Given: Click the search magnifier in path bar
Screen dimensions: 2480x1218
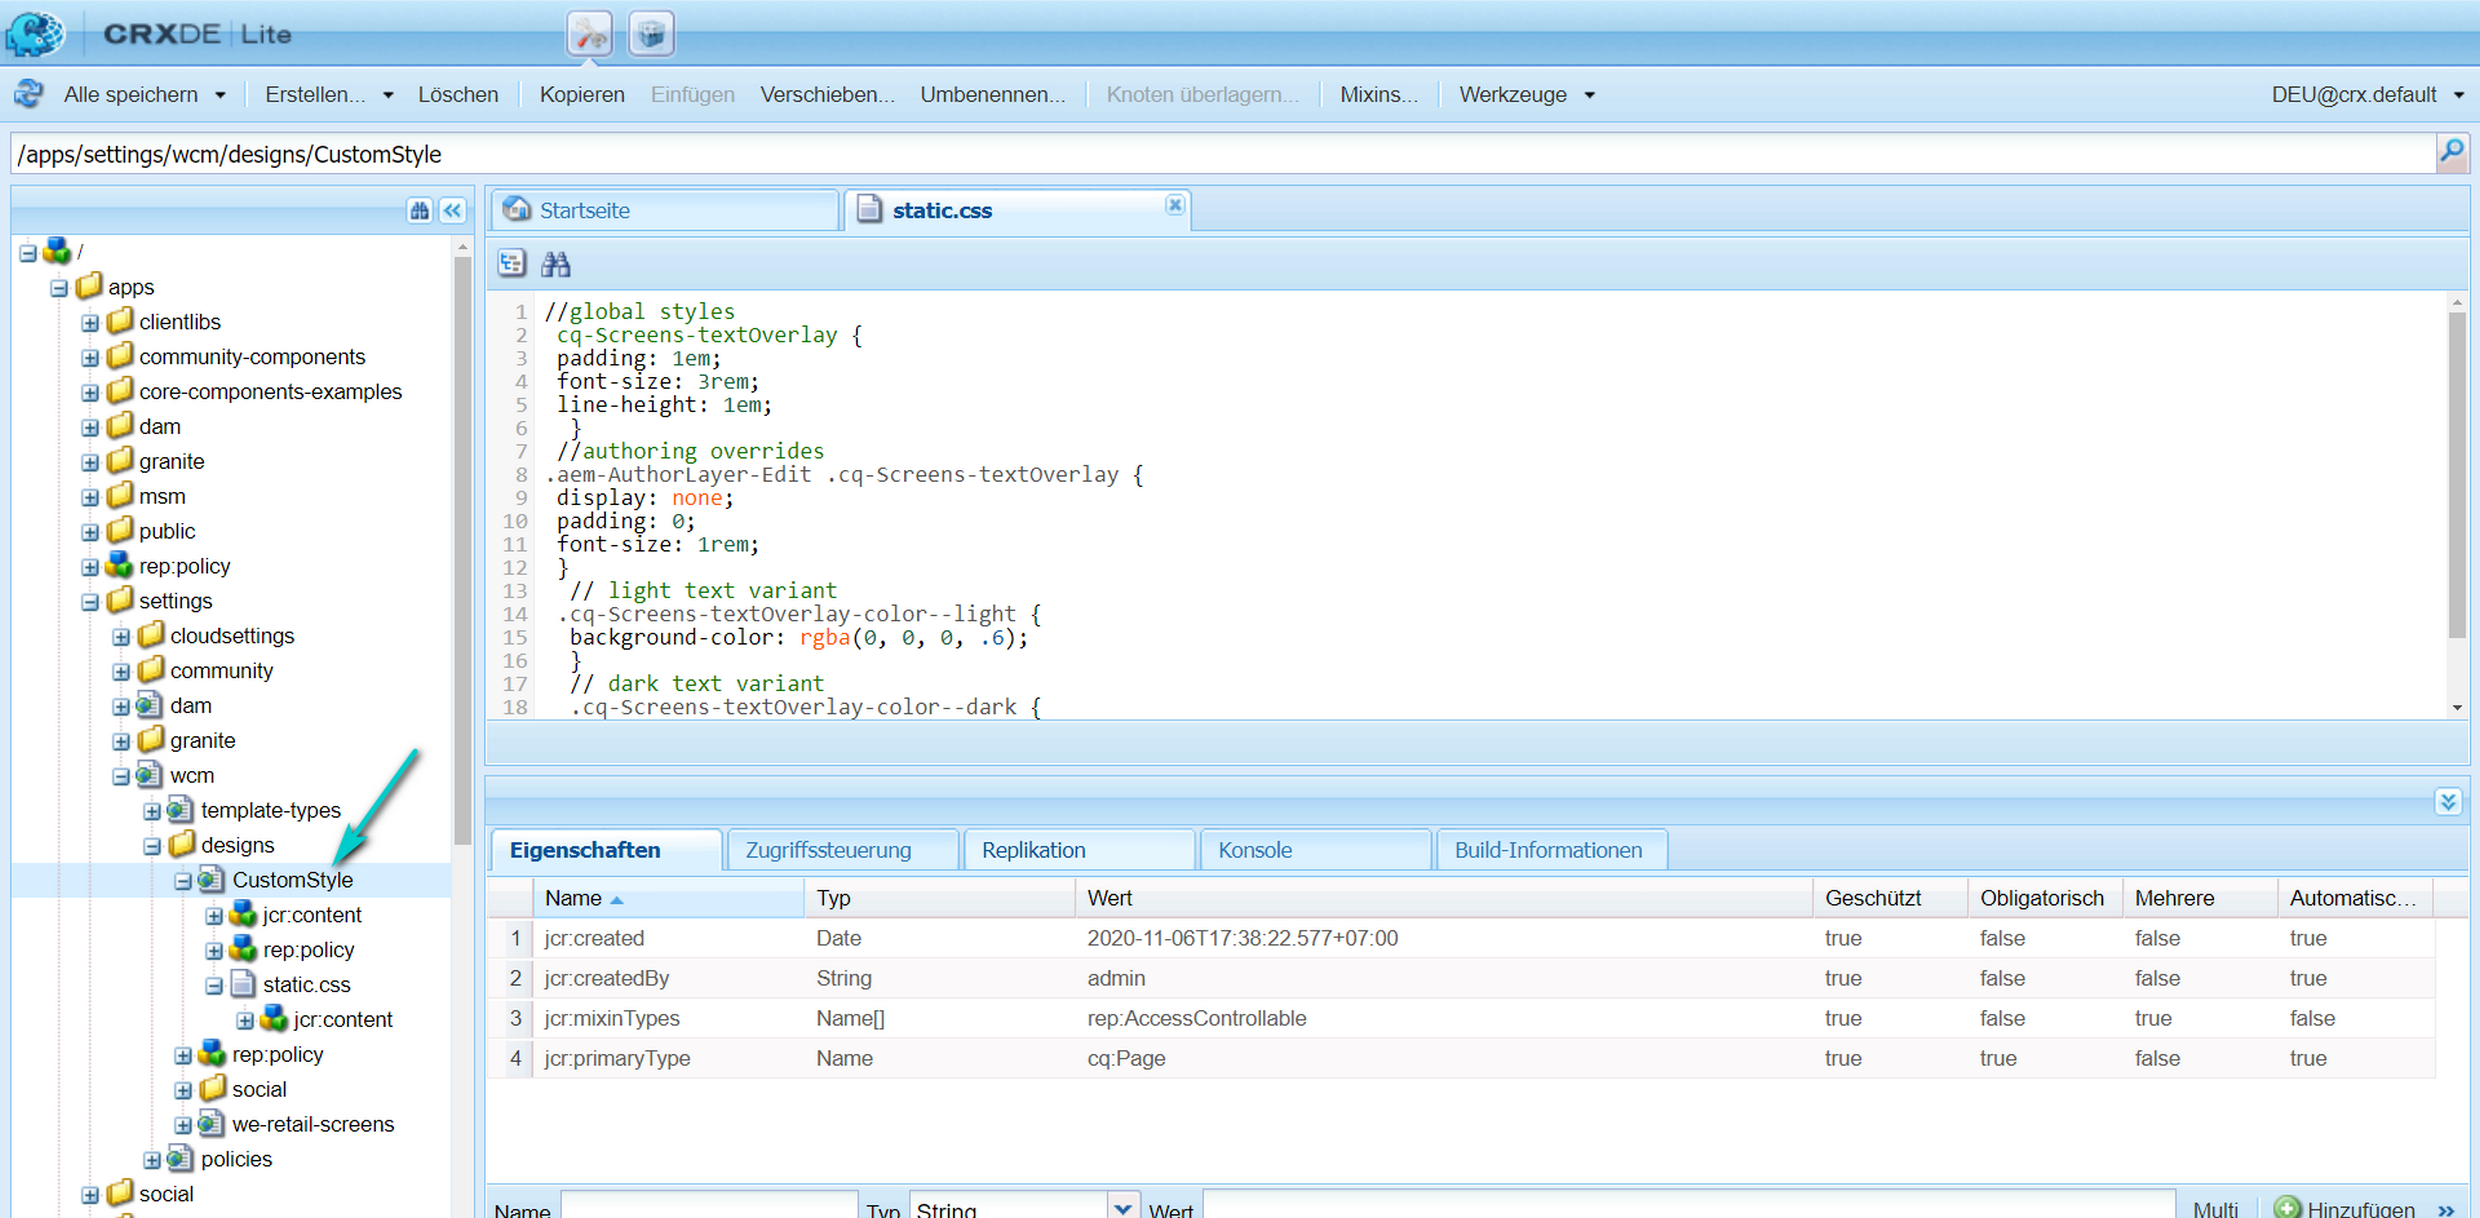Looking at the screenshot, I should point(2451,153).
